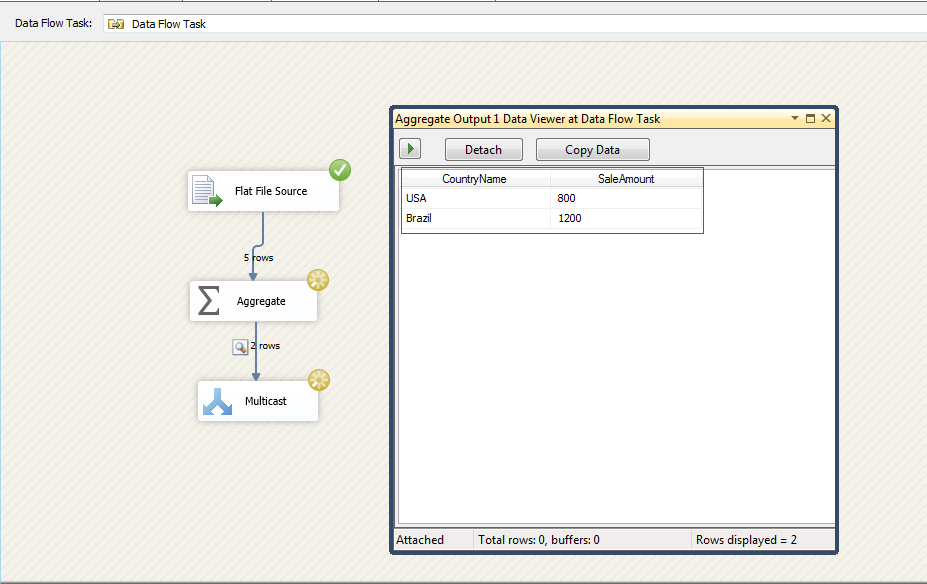Viewport: 927px width, 584px height.
Task: Click the warning badge on the Aggregate component
Action: [318, 280]
